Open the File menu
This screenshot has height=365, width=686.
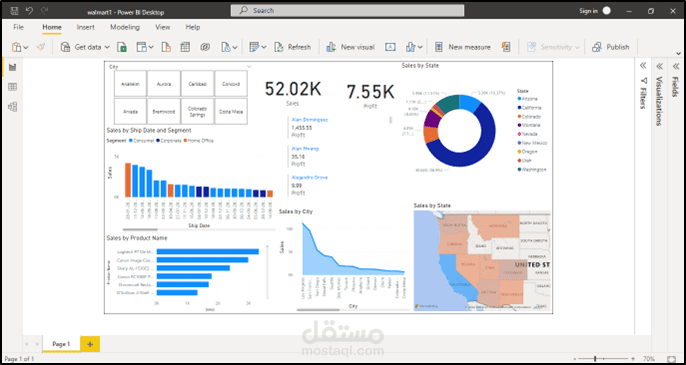[18, 27]
